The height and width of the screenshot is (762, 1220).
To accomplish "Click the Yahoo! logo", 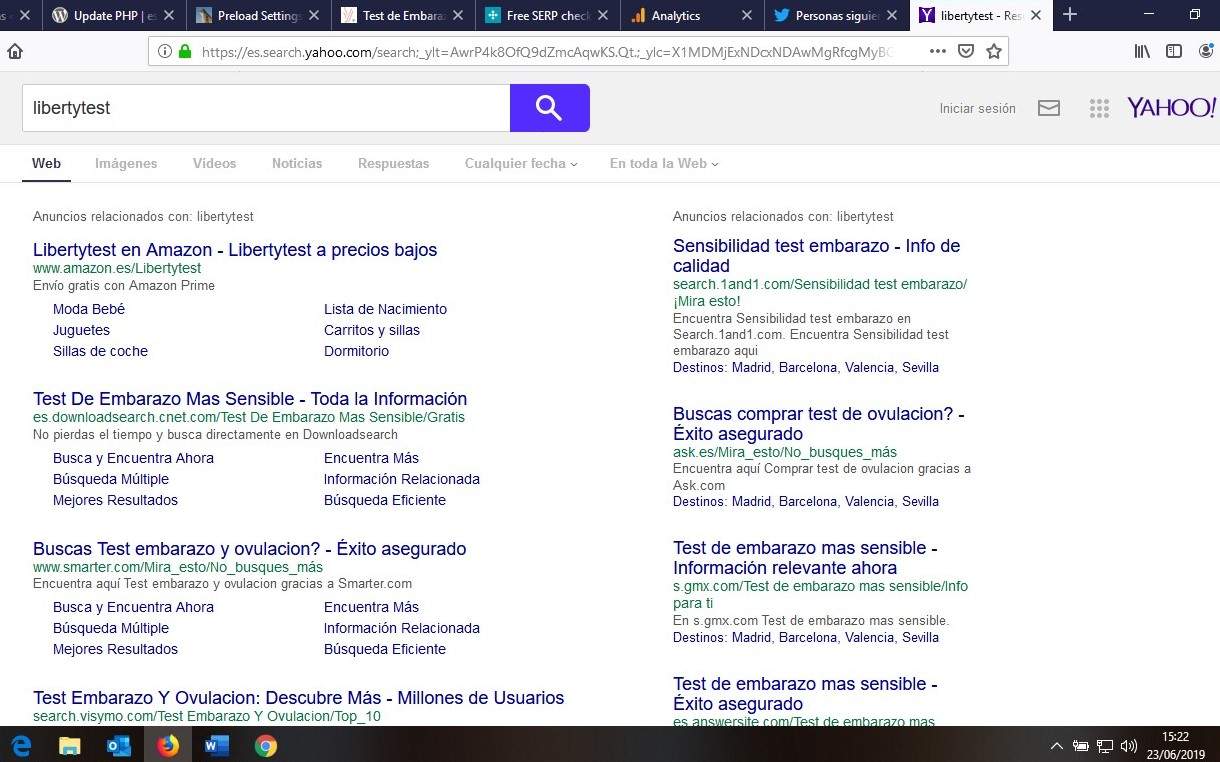I will tap(1171, 107).
